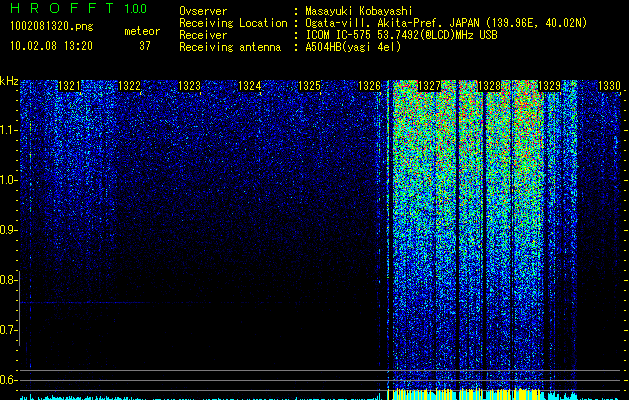Click the 1323 time marker
This screenshot has width=629, height=400.
tap(189, 86)
